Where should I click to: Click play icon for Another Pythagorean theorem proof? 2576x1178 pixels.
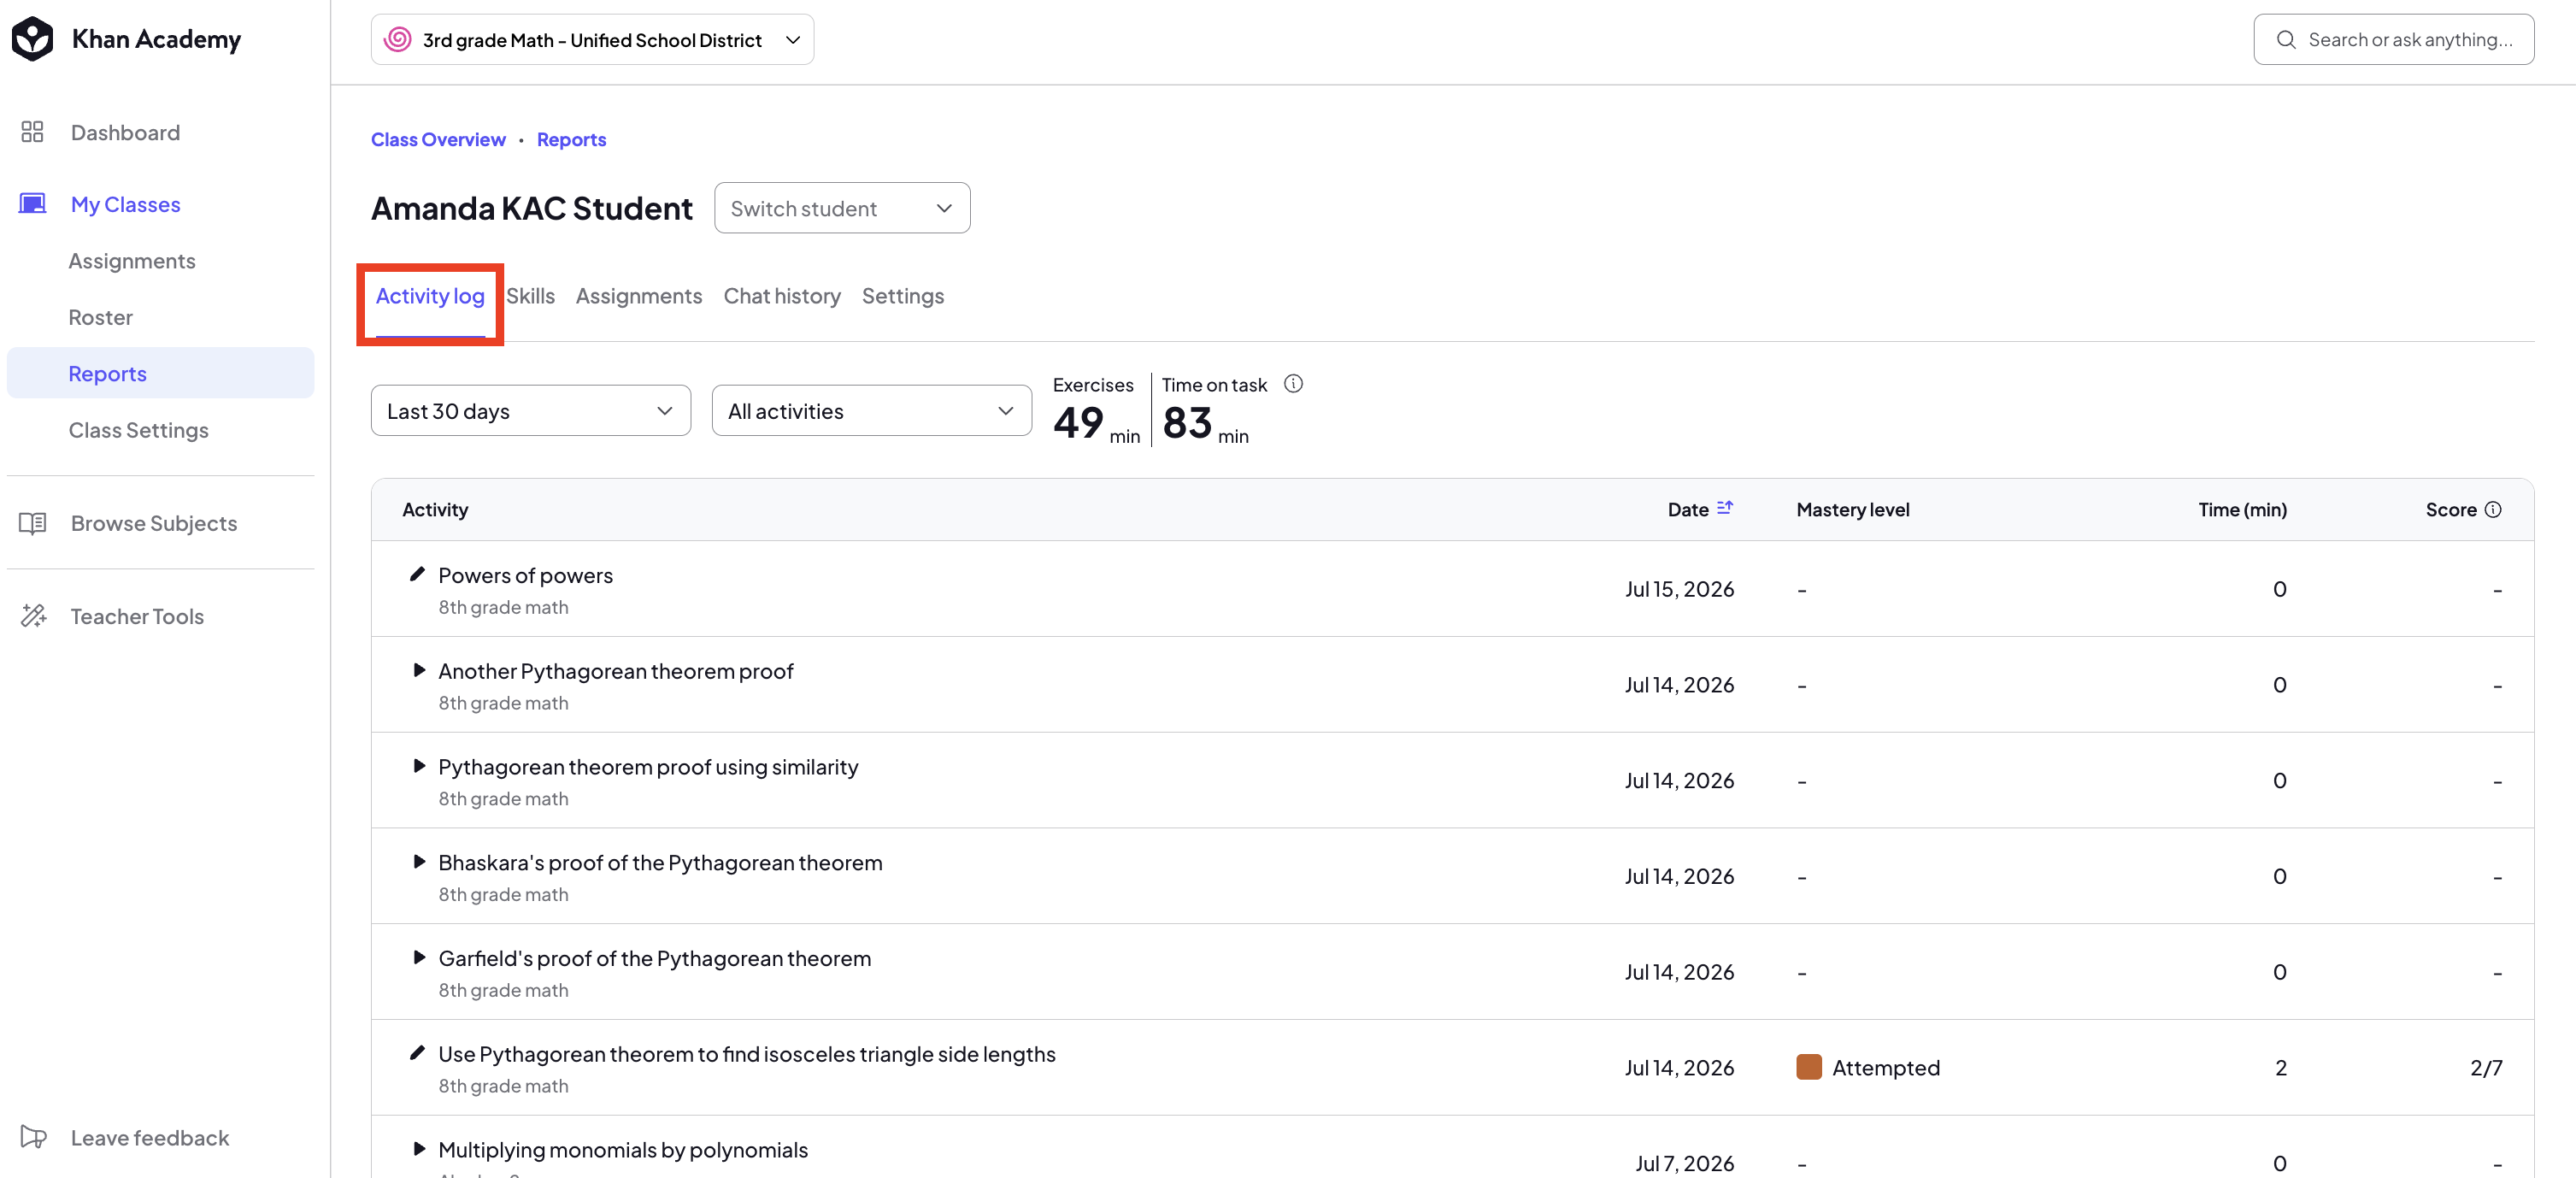tap(419, 670)
